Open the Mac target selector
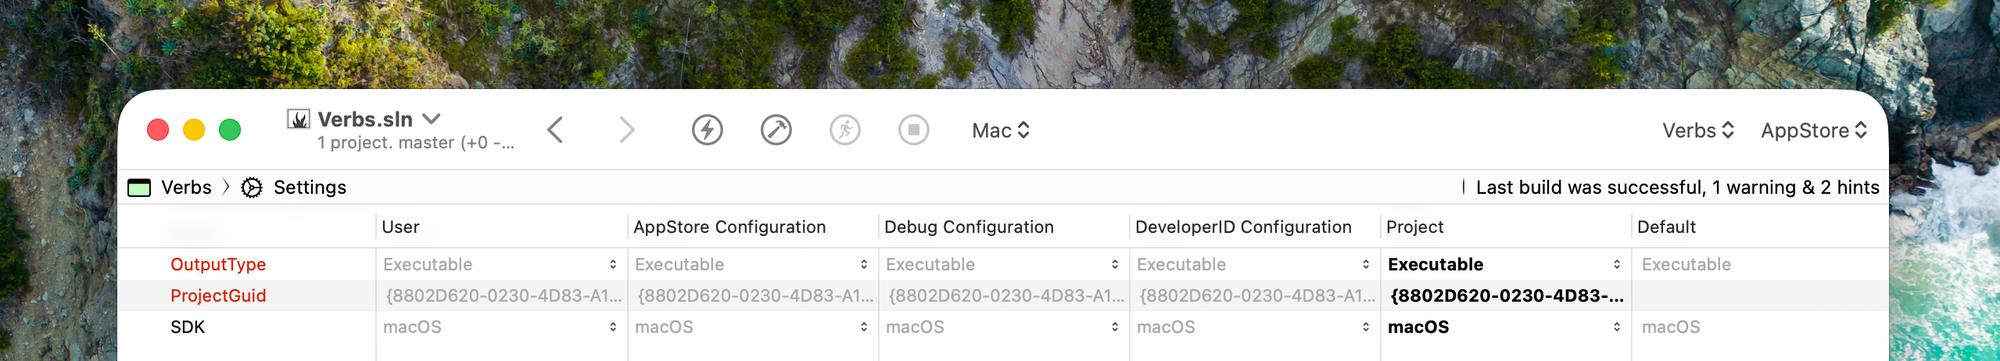The height and width of the screenshot is (361, 2000). 1001,131
